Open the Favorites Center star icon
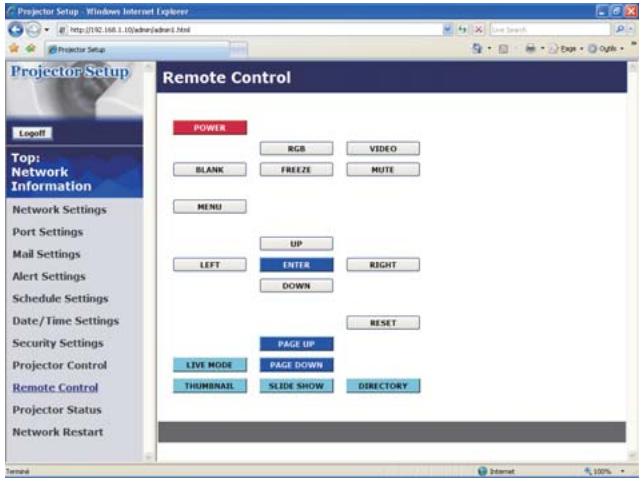This screenshot has height=481, width=642. pyautogui.click(x=14, y=49)
